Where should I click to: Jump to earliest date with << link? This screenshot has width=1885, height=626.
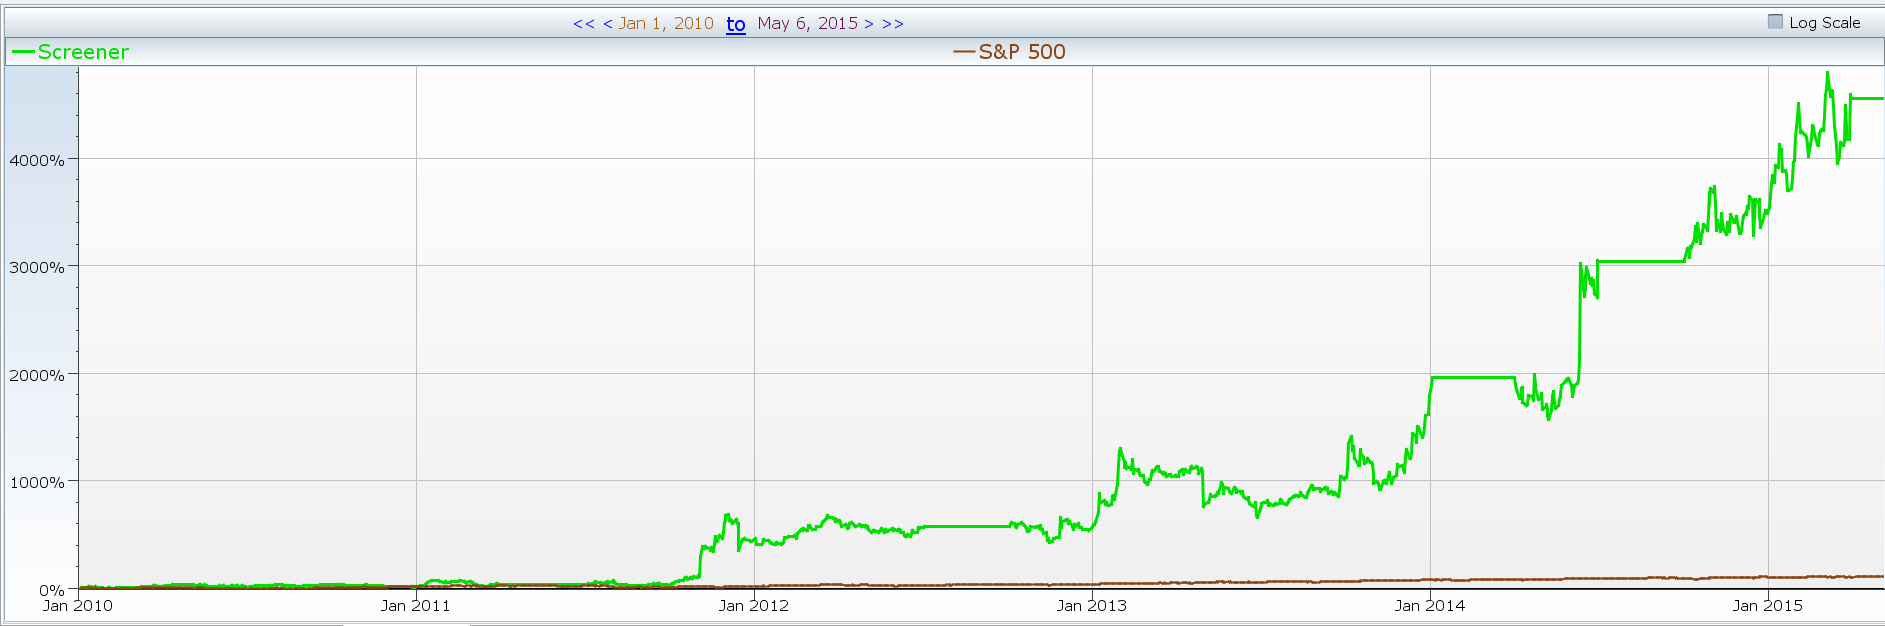(583, 24)
